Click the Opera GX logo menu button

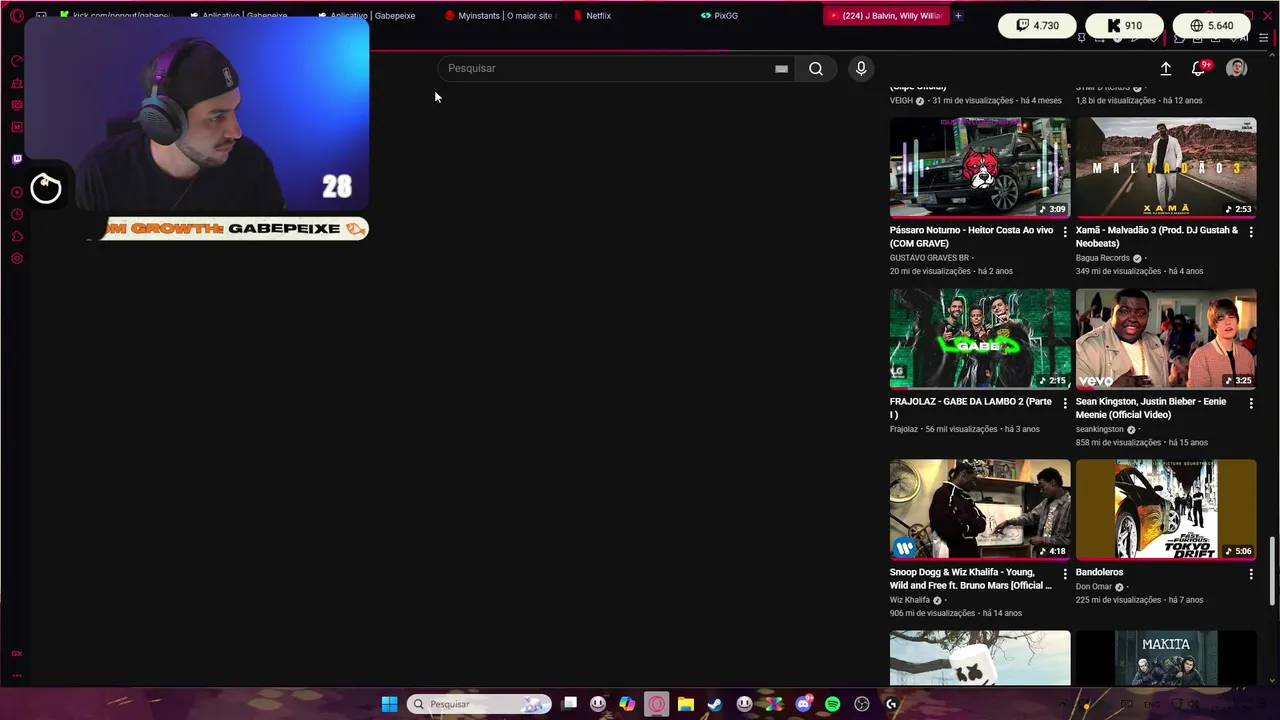tap(17, 16)
